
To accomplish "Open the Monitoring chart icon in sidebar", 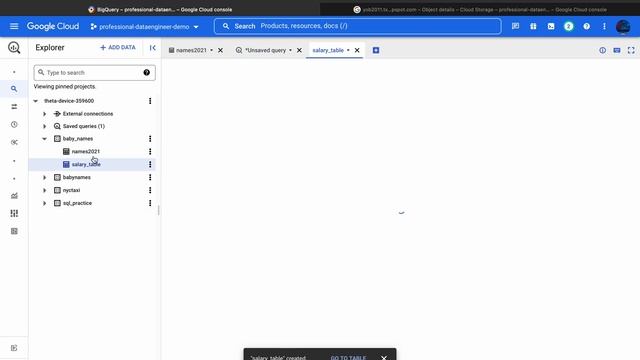I will click(14, 196).
